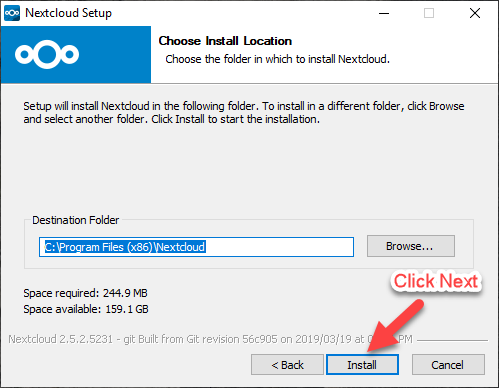This screenshot has width=499, height=388.
Task: Click the red Click Next annotation text
Action: (x=436, y=281)
